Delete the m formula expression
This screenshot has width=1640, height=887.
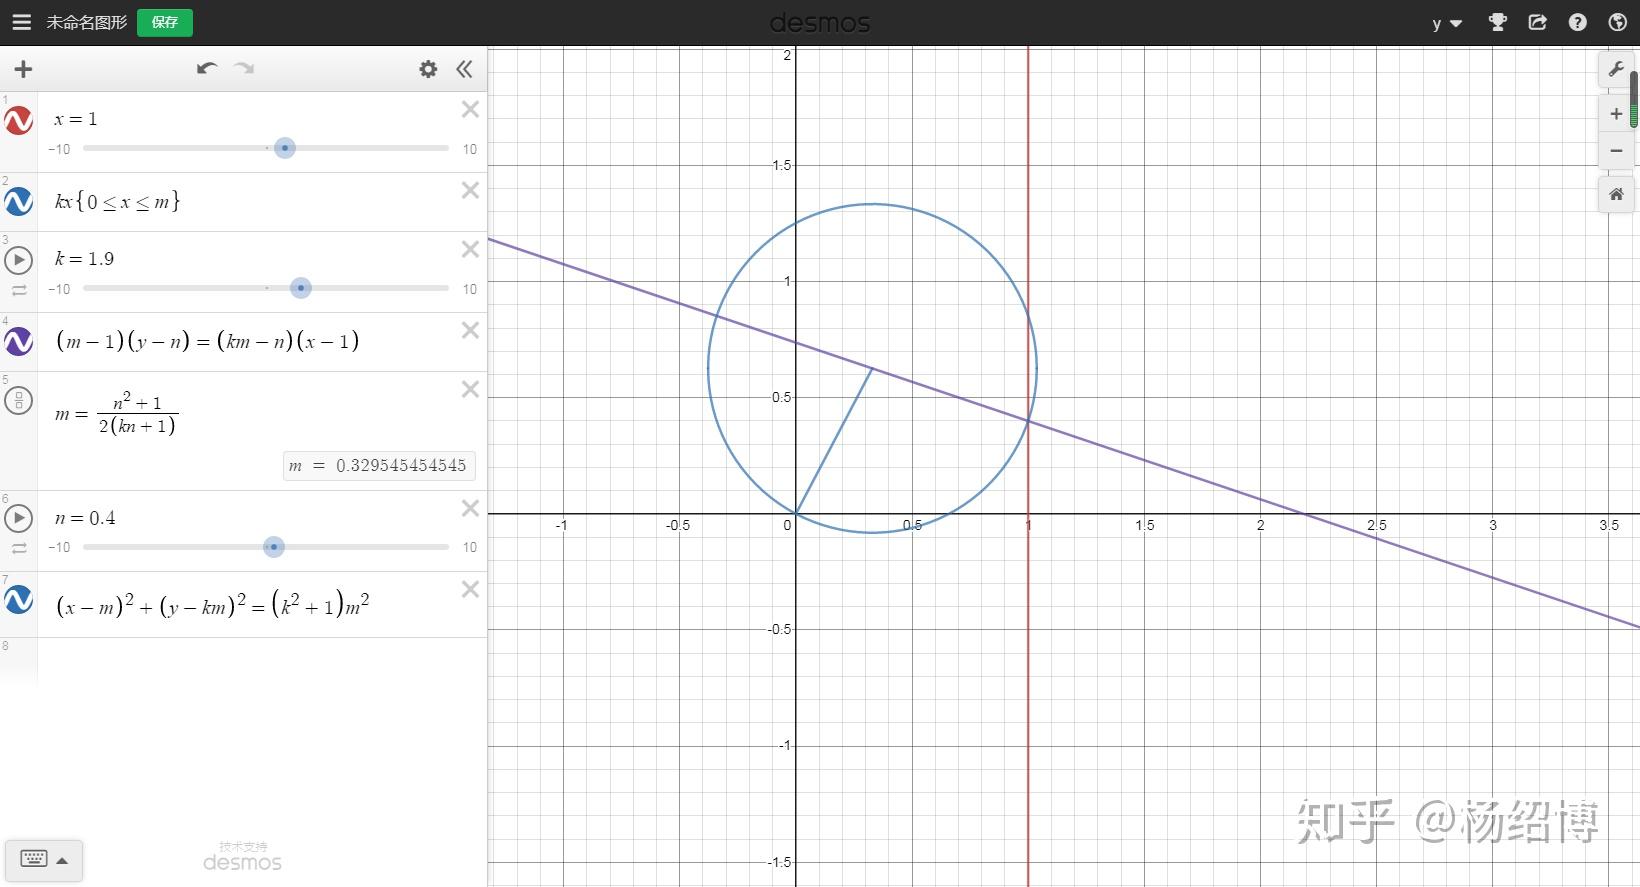[x=470, y=390]
